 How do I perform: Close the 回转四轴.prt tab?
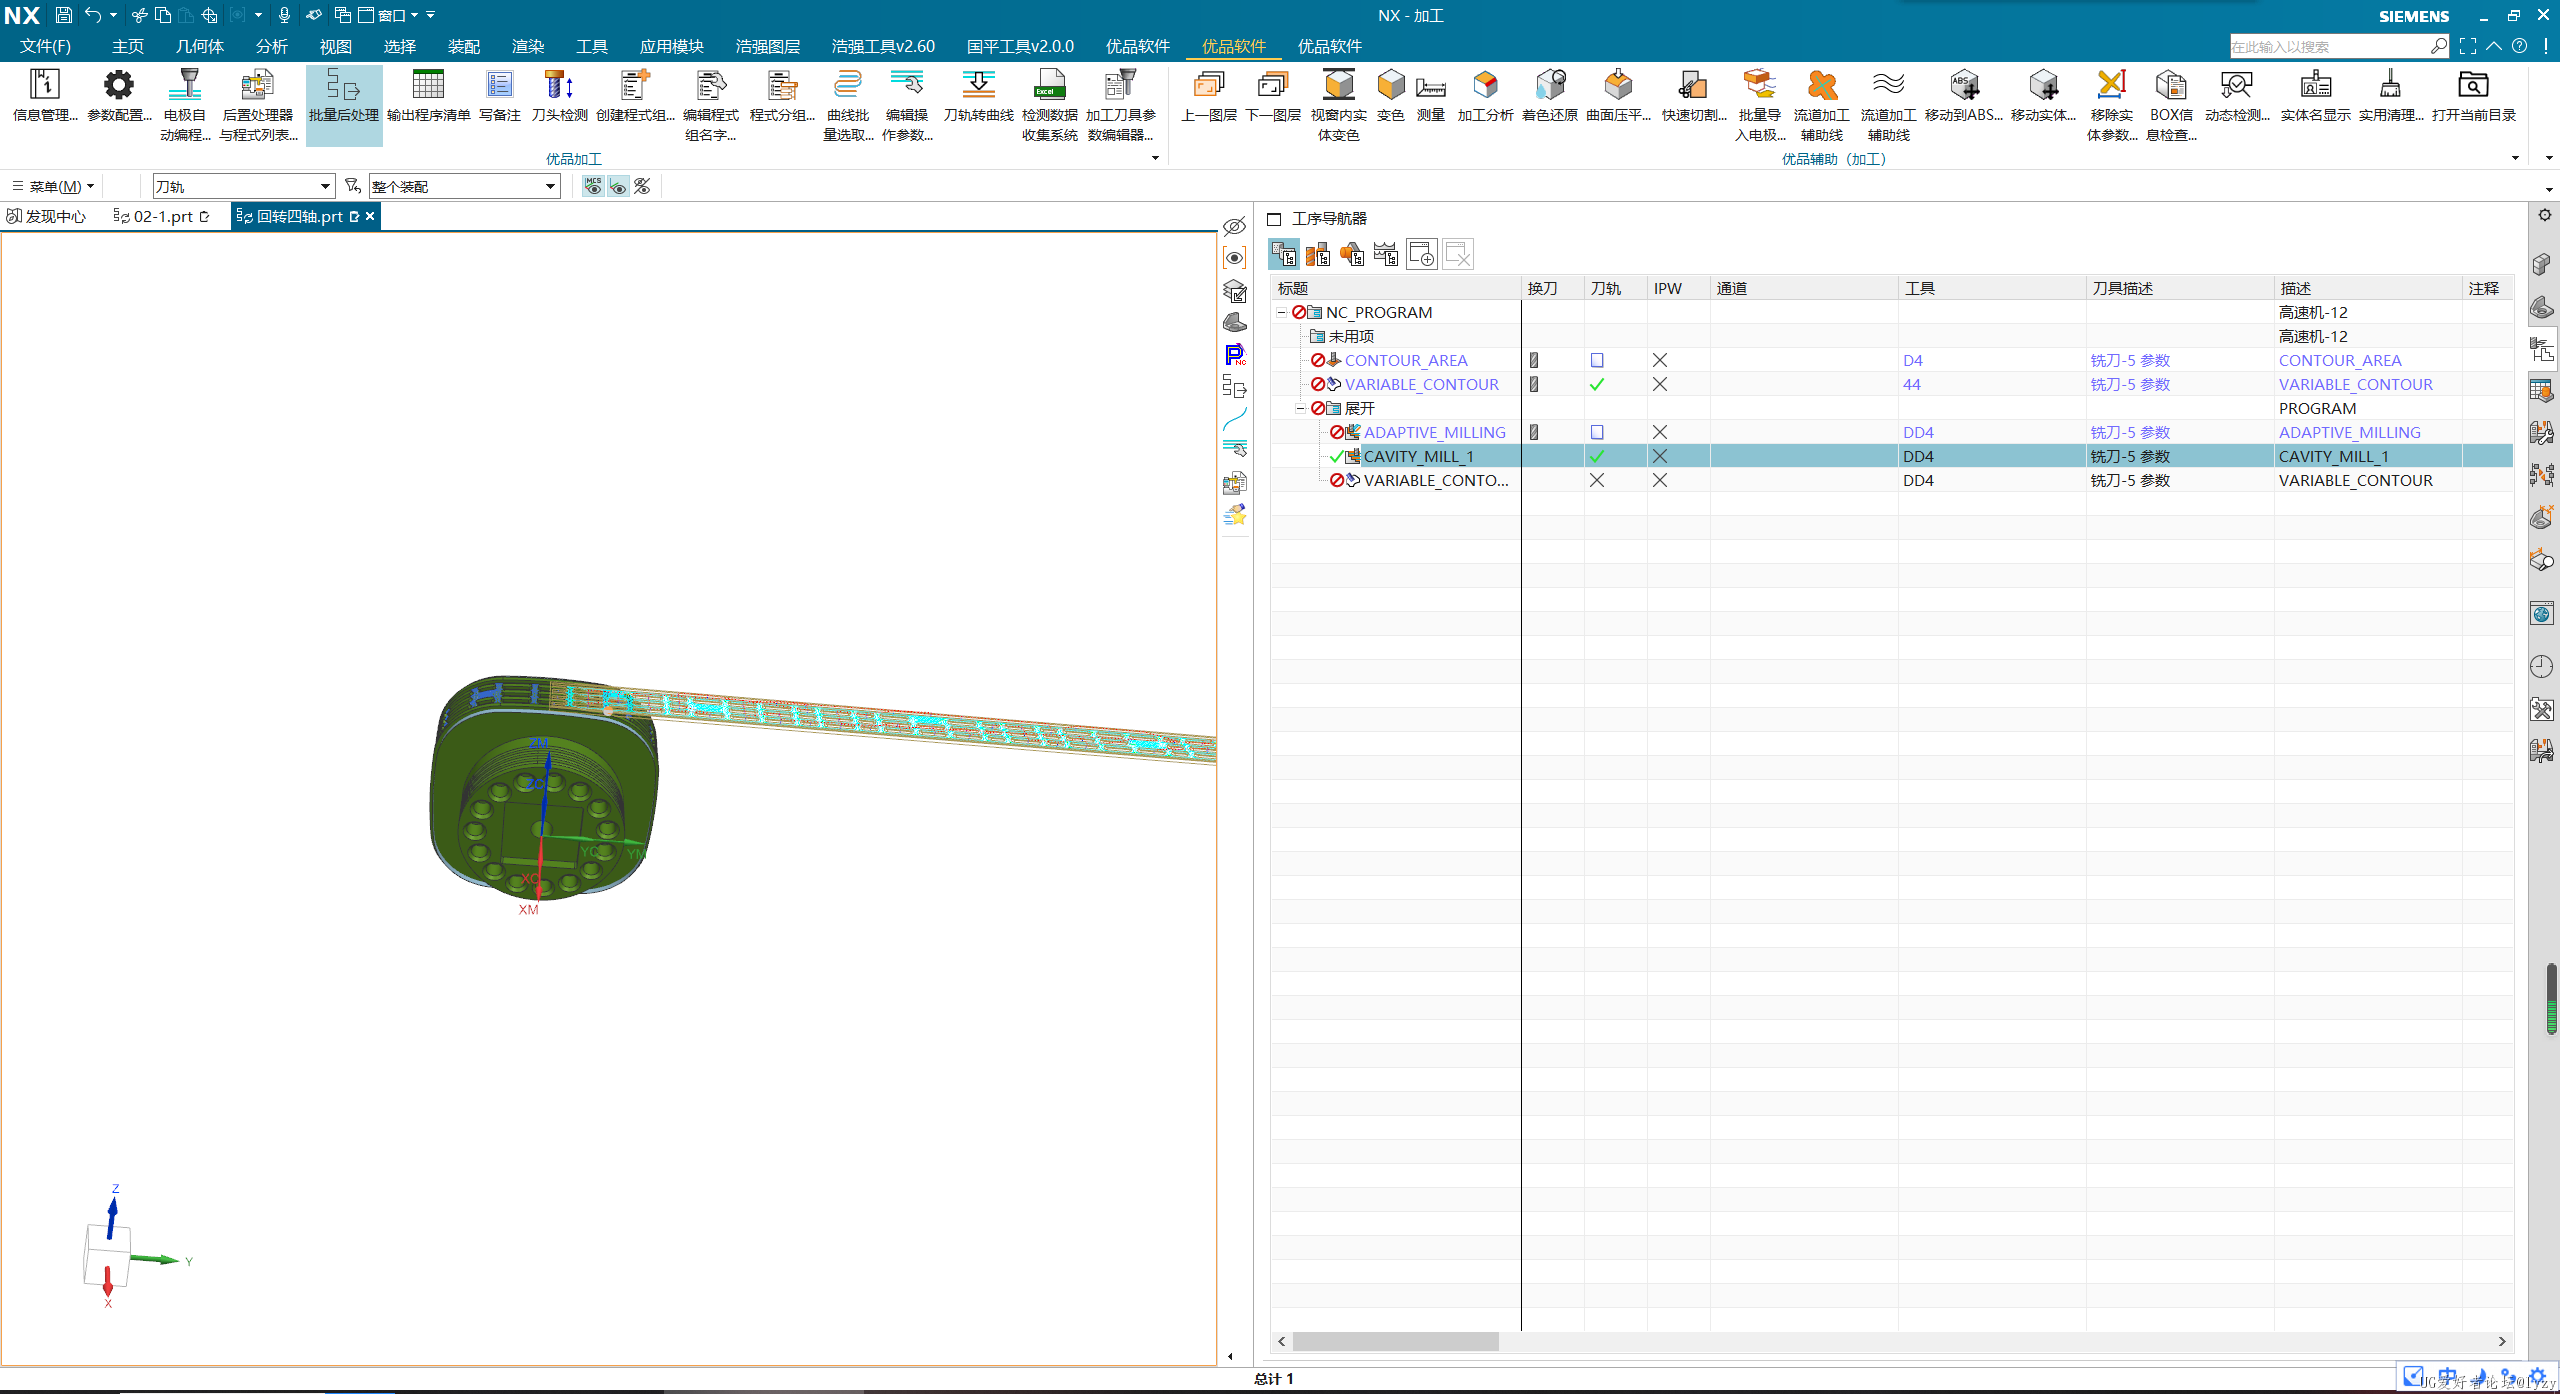tap(370, 216)
